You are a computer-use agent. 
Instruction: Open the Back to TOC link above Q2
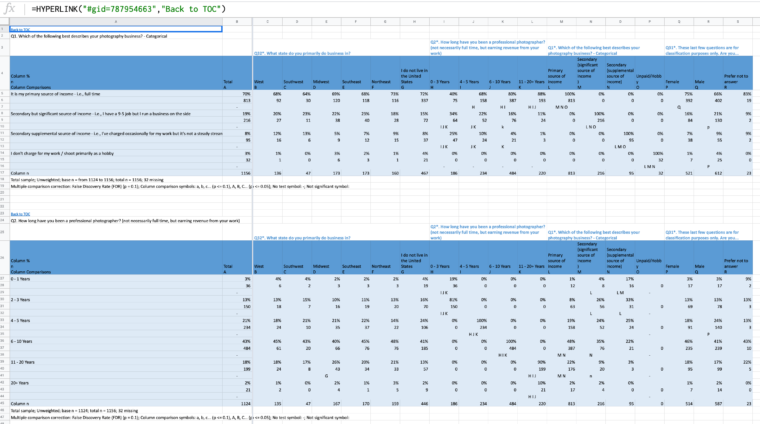pos(20,214)
